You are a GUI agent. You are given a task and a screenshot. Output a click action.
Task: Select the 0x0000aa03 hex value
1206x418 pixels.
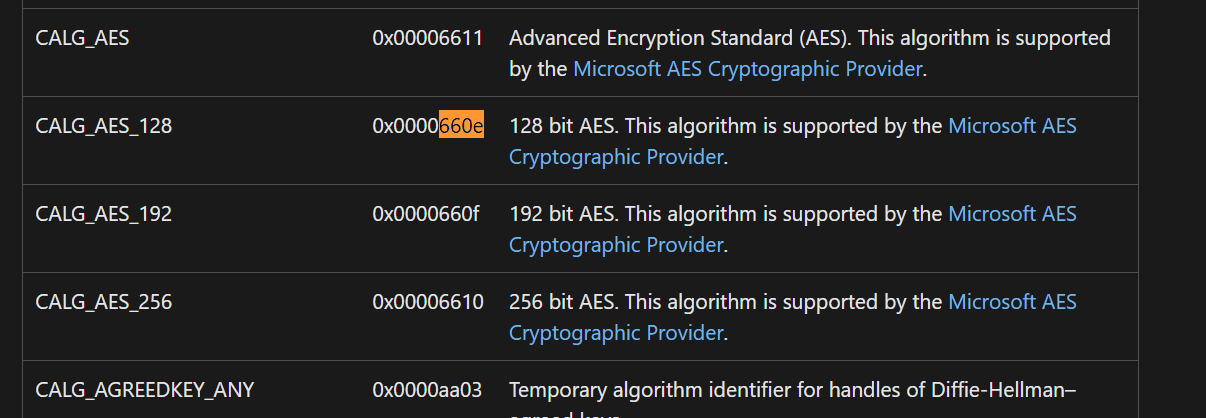click(x=427, y=390)
